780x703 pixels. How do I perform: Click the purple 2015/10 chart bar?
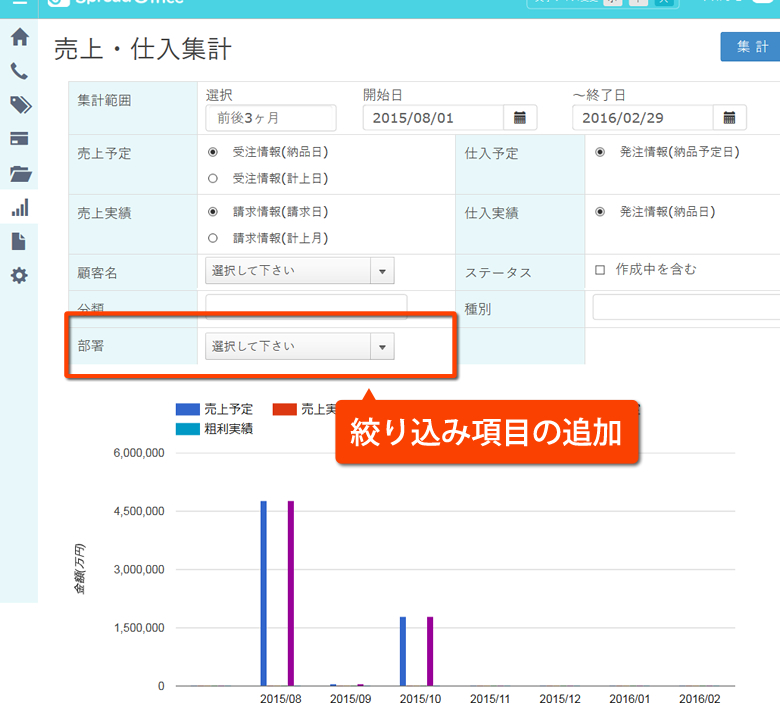430,651
